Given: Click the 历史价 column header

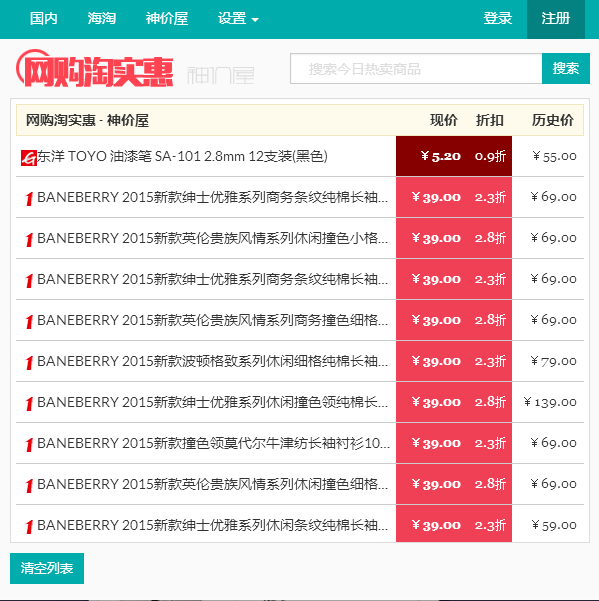Looking at the screenshot, I should 553,120.
